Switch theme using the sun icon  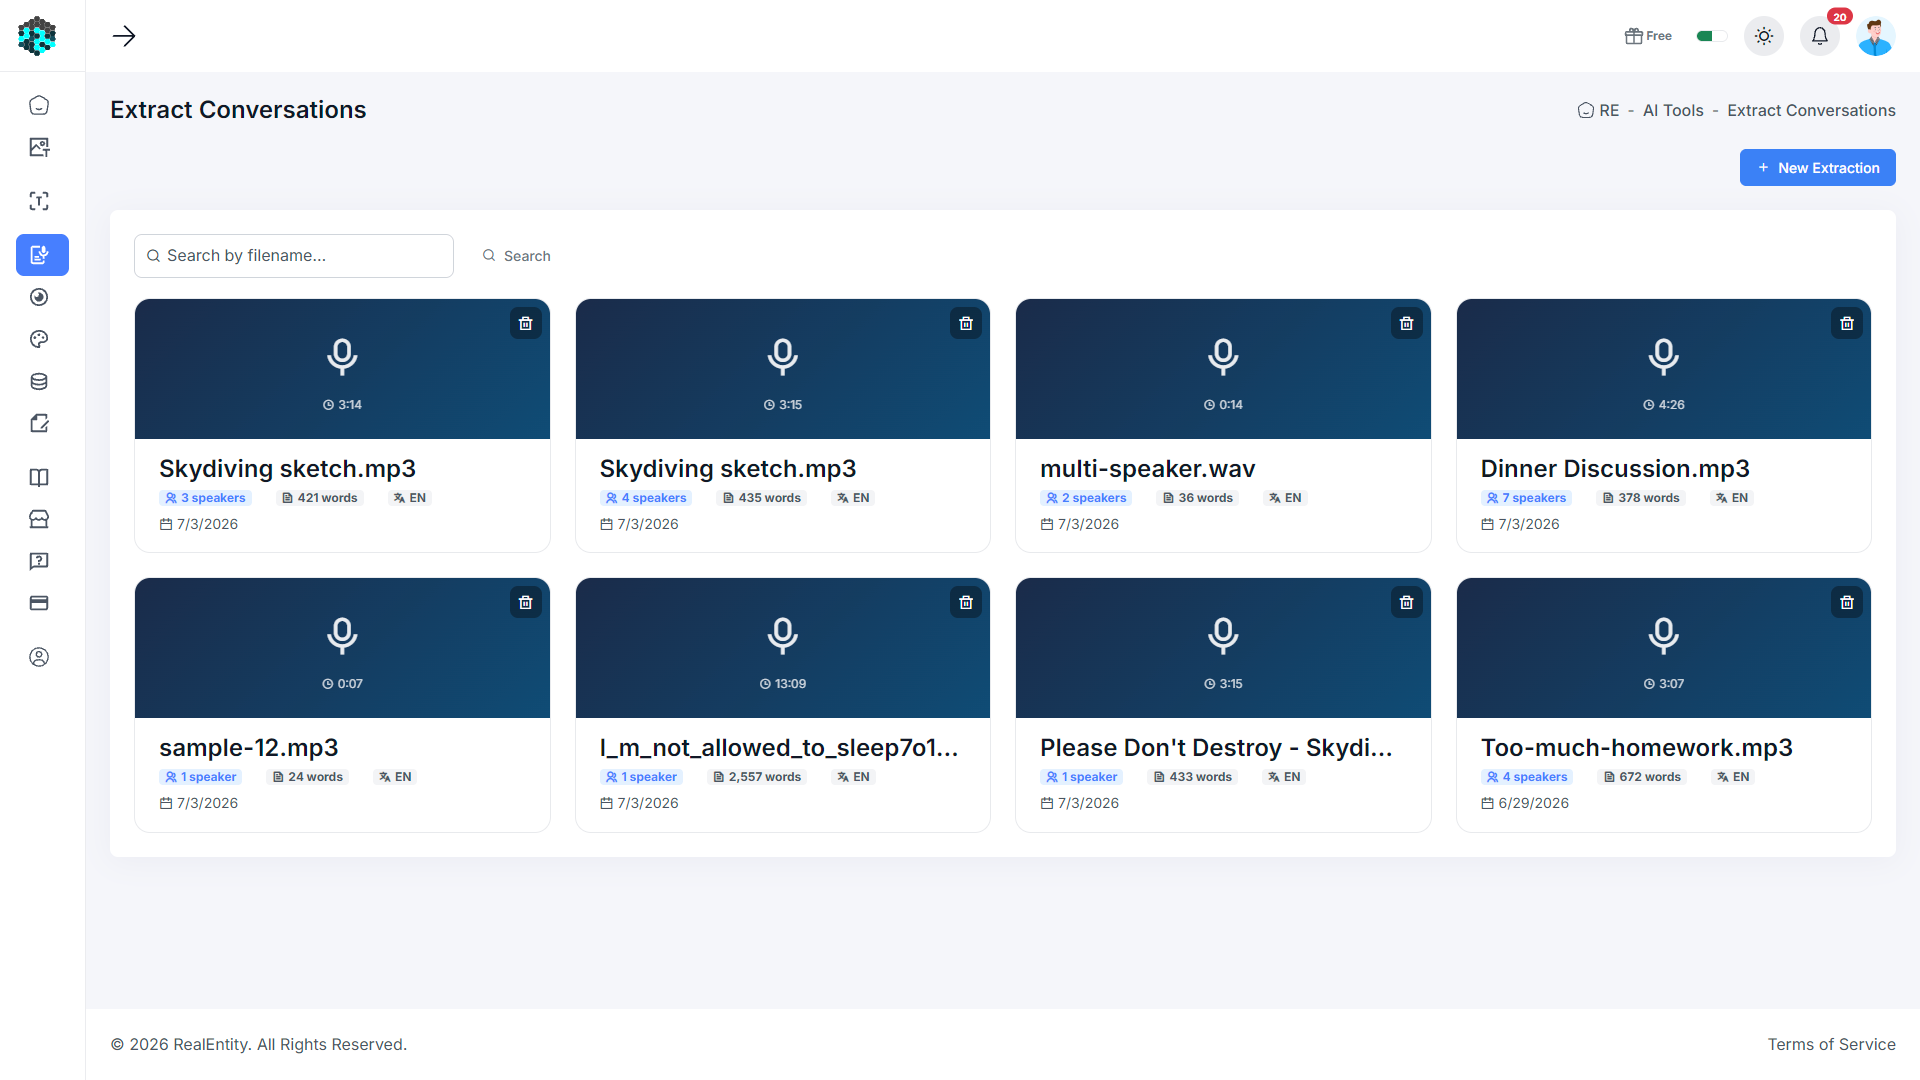pyautogui.click(x=1764, y=36)
